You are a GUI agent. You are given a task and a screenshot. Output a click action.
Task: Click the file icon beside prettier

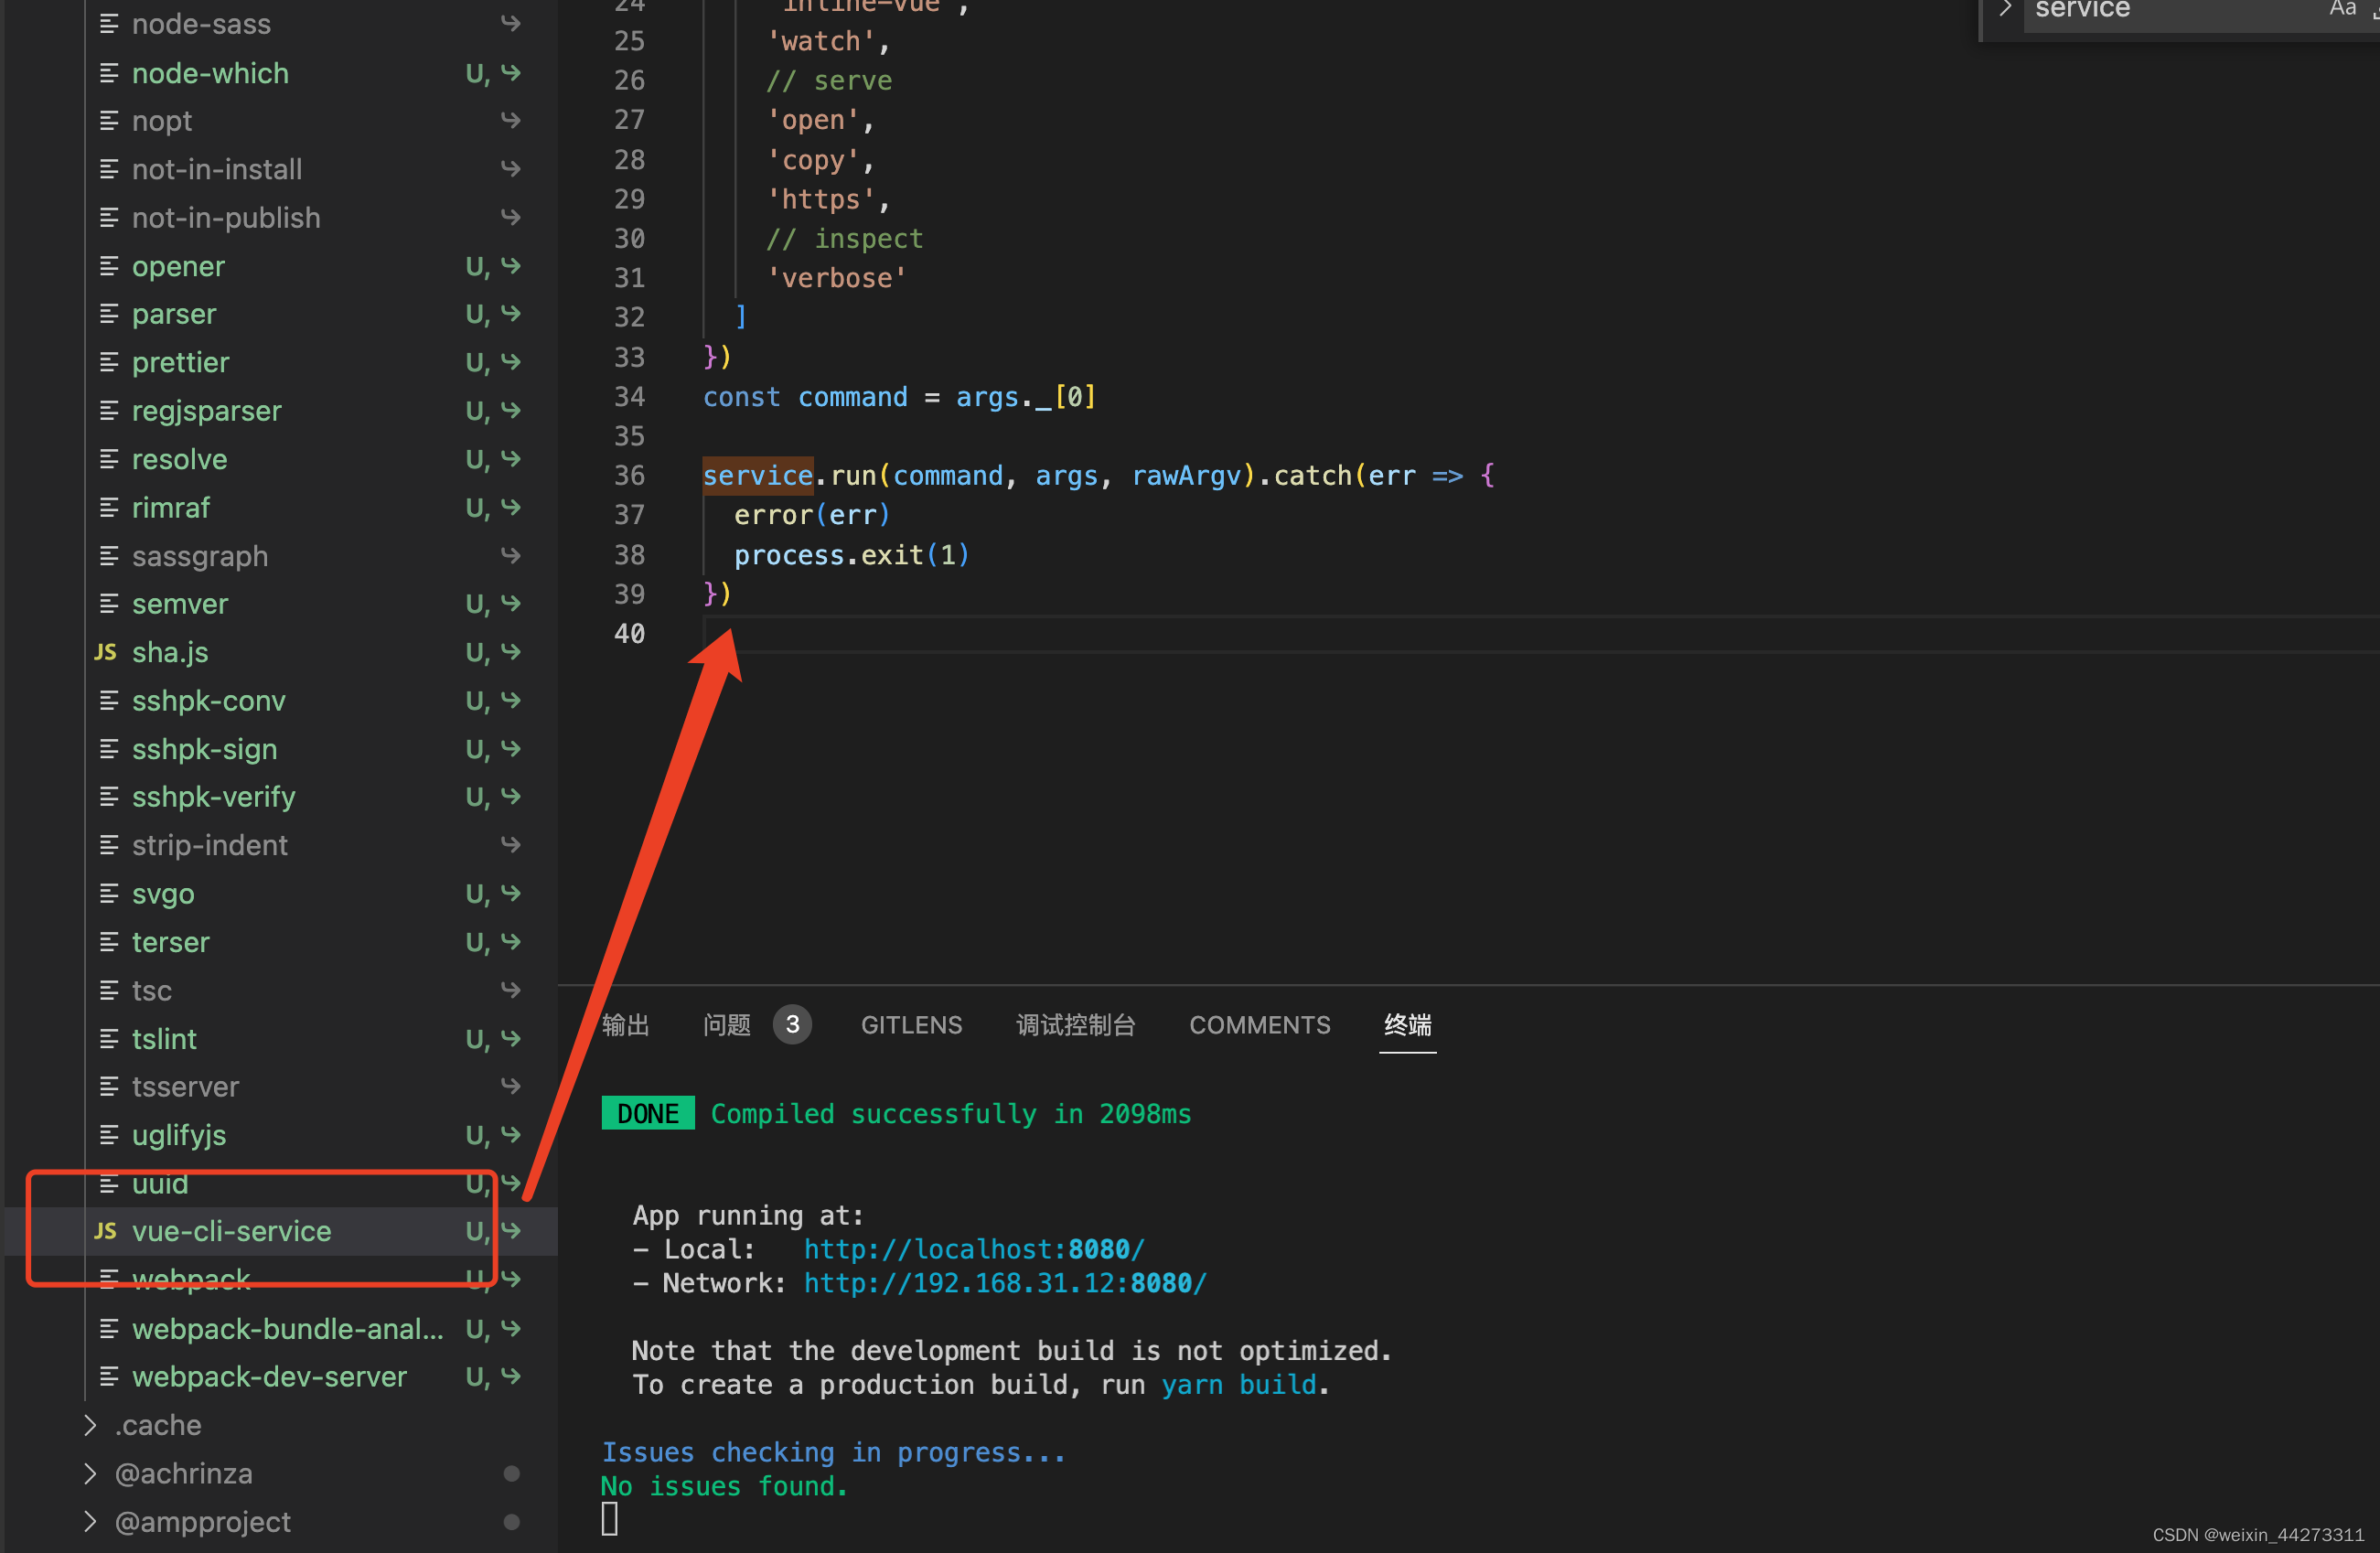click(x=109, y=362)
